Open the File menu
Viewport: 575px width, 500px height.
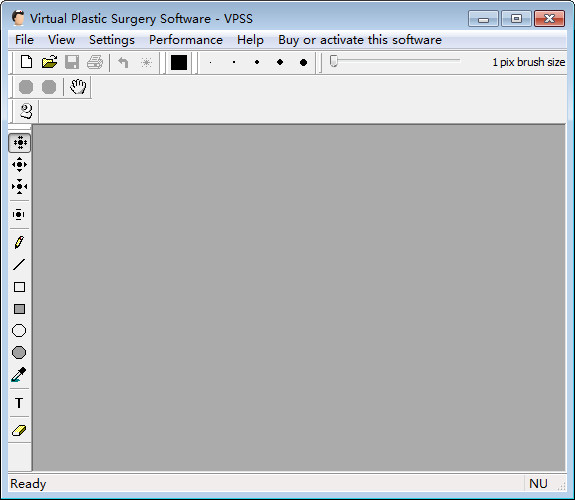coord(24,40)
